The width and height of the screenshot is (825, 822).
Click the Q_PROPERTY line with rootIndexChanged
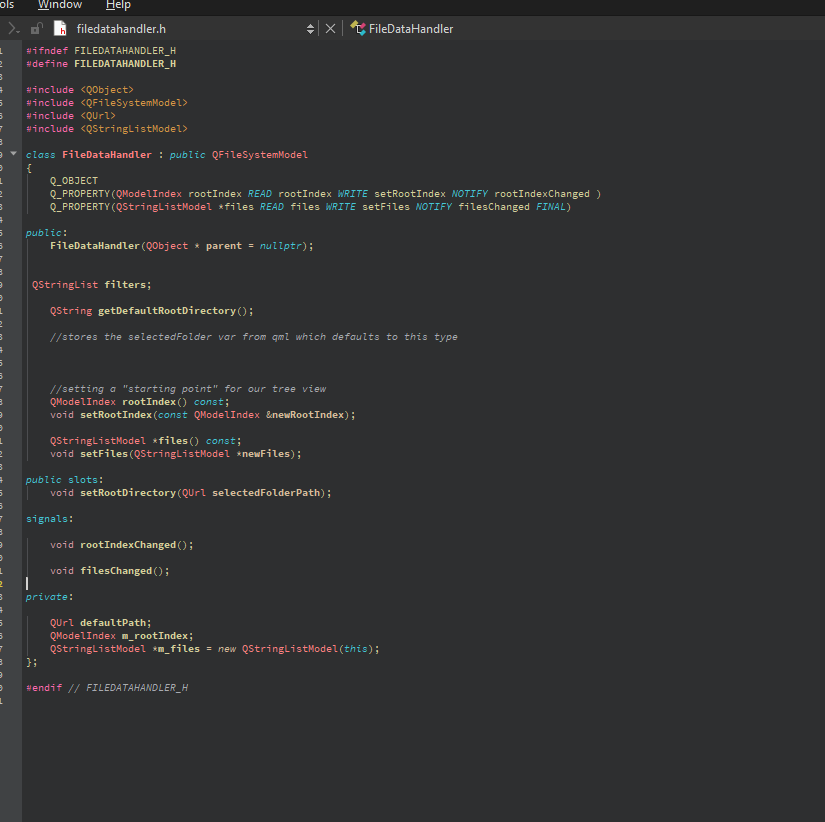pyautogui.click(x=325, y=194)
